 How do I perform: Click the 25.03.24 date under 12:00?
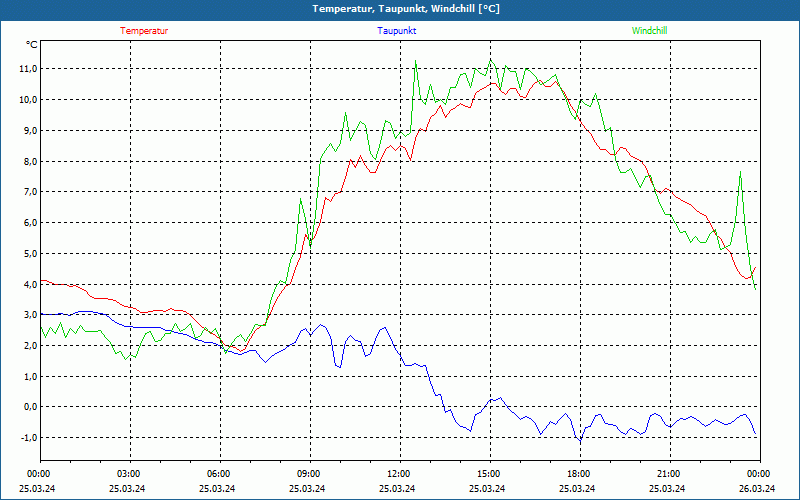click(397, 488)
